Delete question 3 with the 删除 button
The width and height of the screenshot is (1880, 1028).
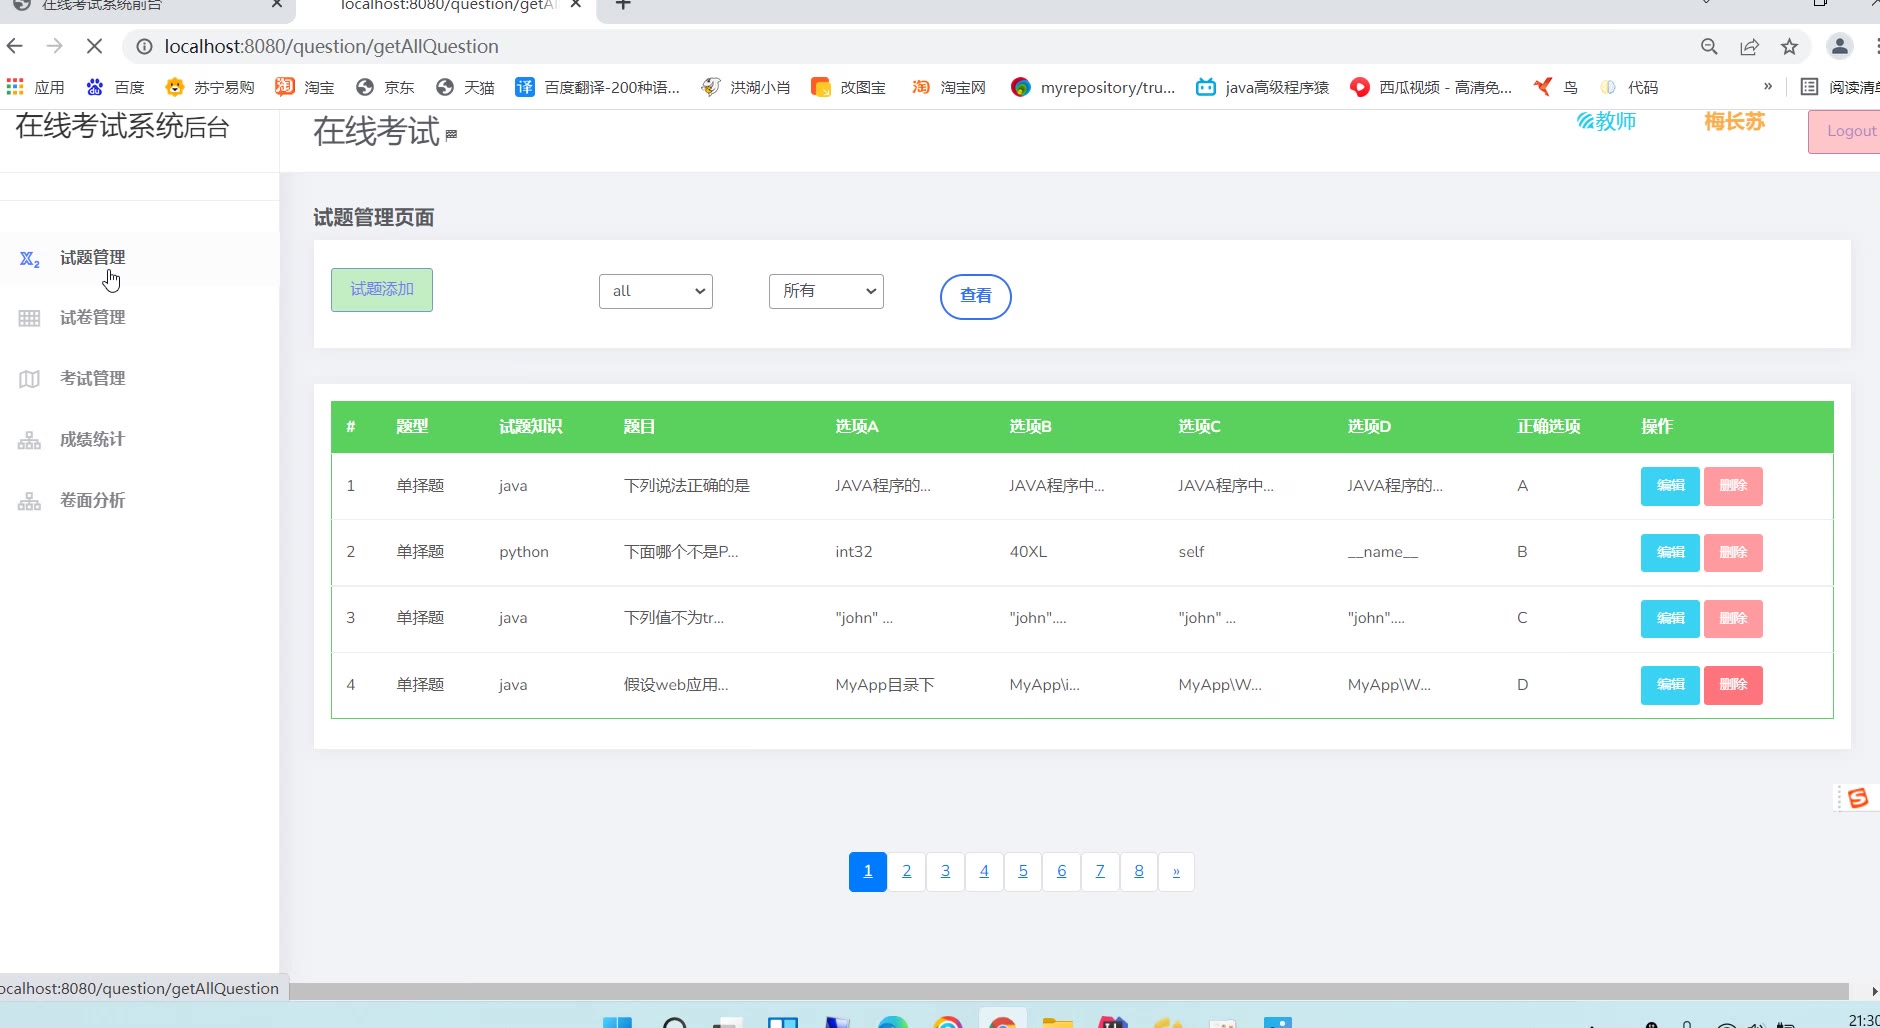point(1733,618)
